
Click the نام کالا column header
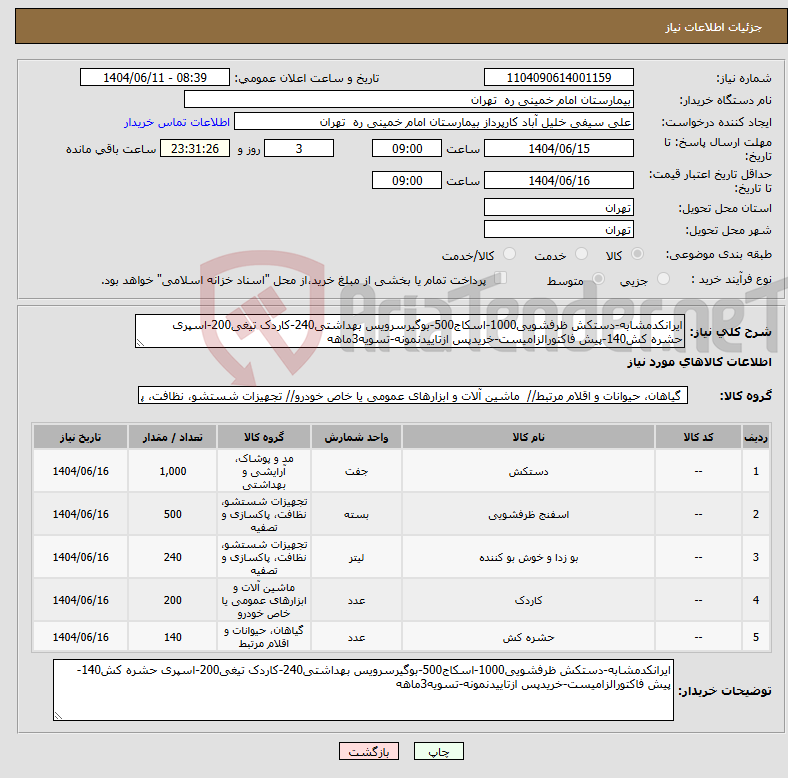[x=528, y=437]
